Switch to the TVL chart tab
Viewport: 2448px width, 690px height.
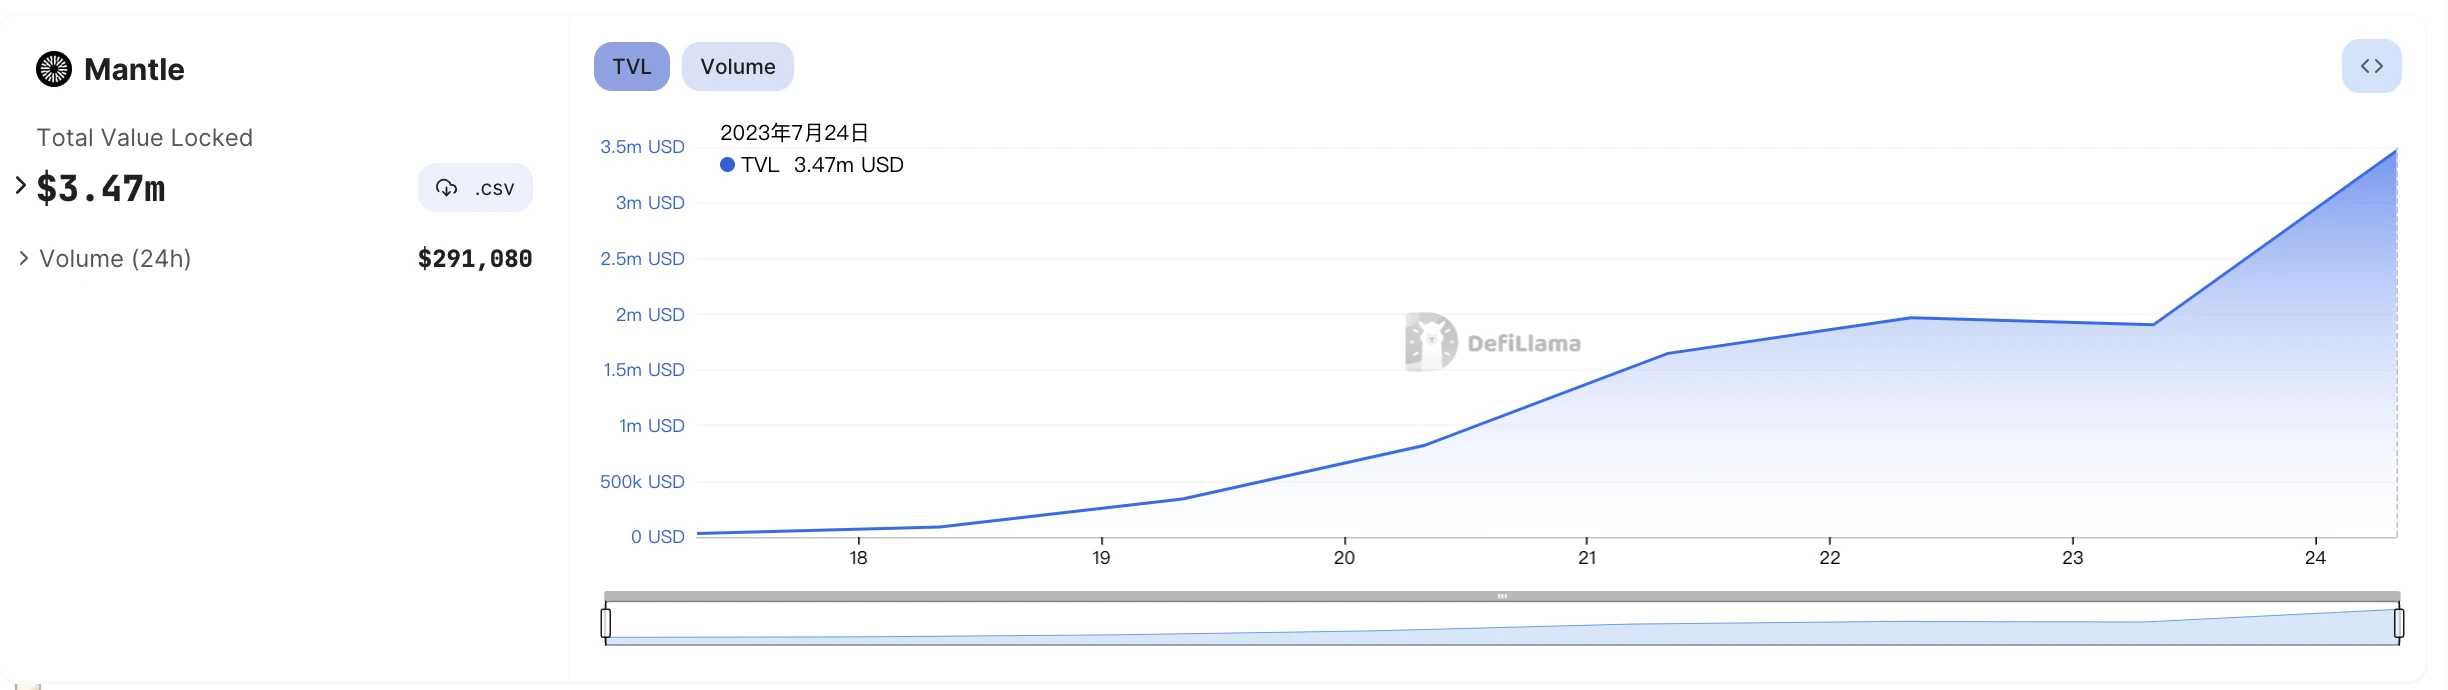click(631, 67)
